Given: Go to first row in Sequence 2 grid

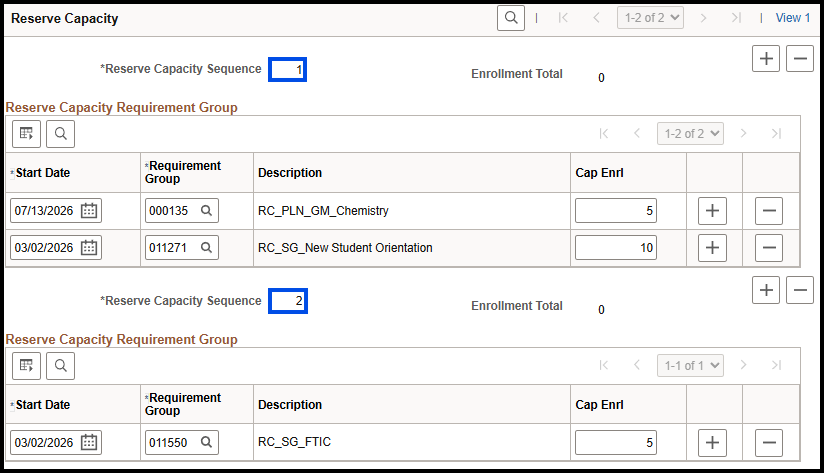Looking at the screenshot, I should click(x=604, y=365).
